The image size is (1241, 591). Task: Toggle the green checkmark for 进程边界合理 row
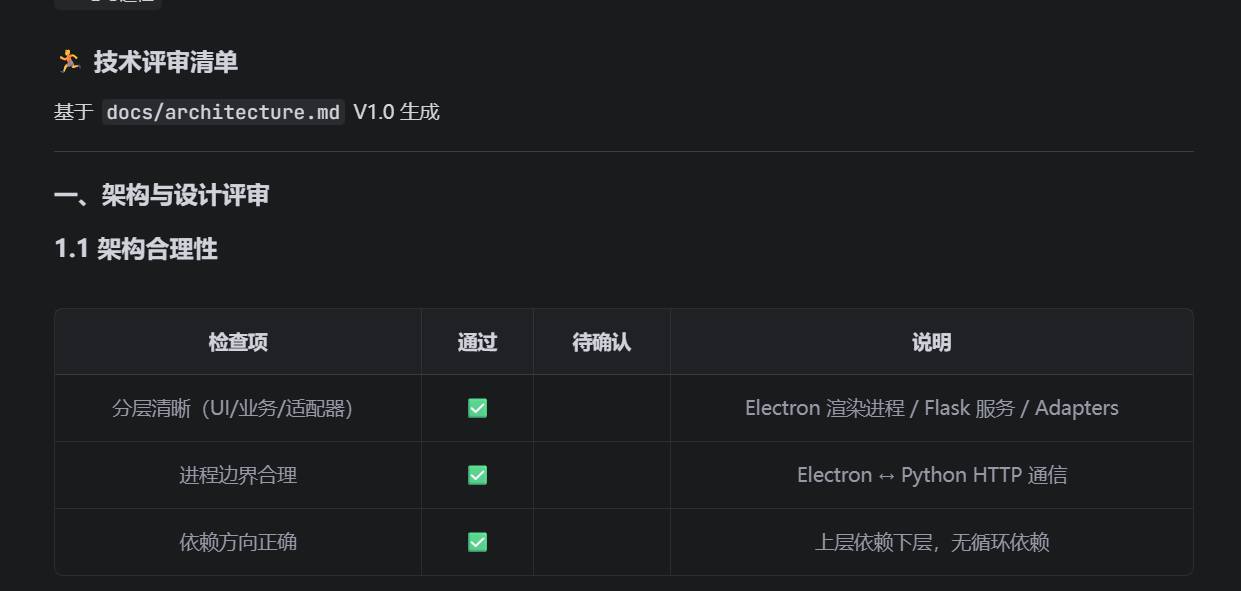pos(477,475)
